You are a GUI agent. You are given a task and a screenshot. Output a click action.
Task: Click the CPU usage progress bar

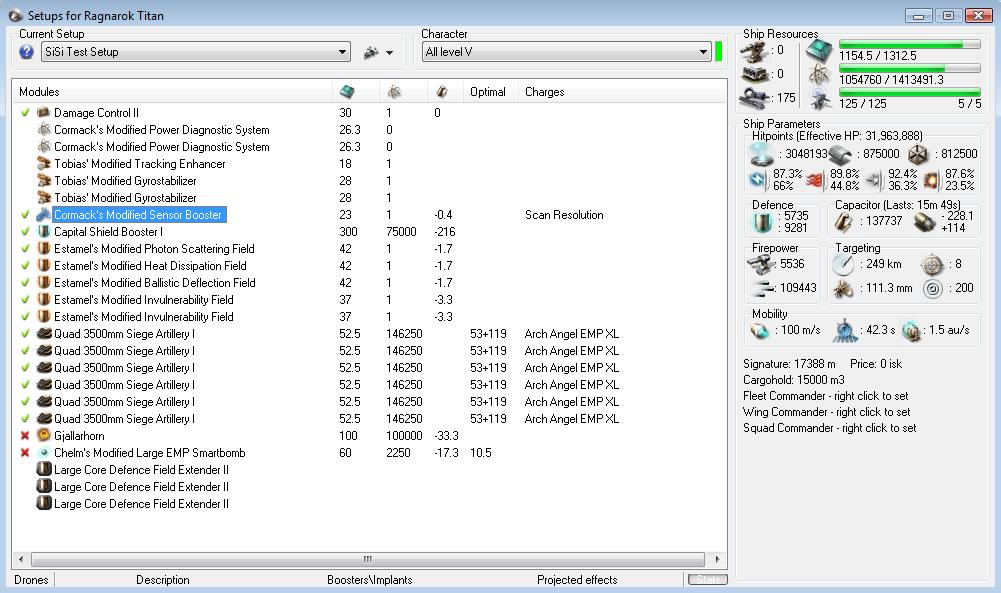click(909, 45)
